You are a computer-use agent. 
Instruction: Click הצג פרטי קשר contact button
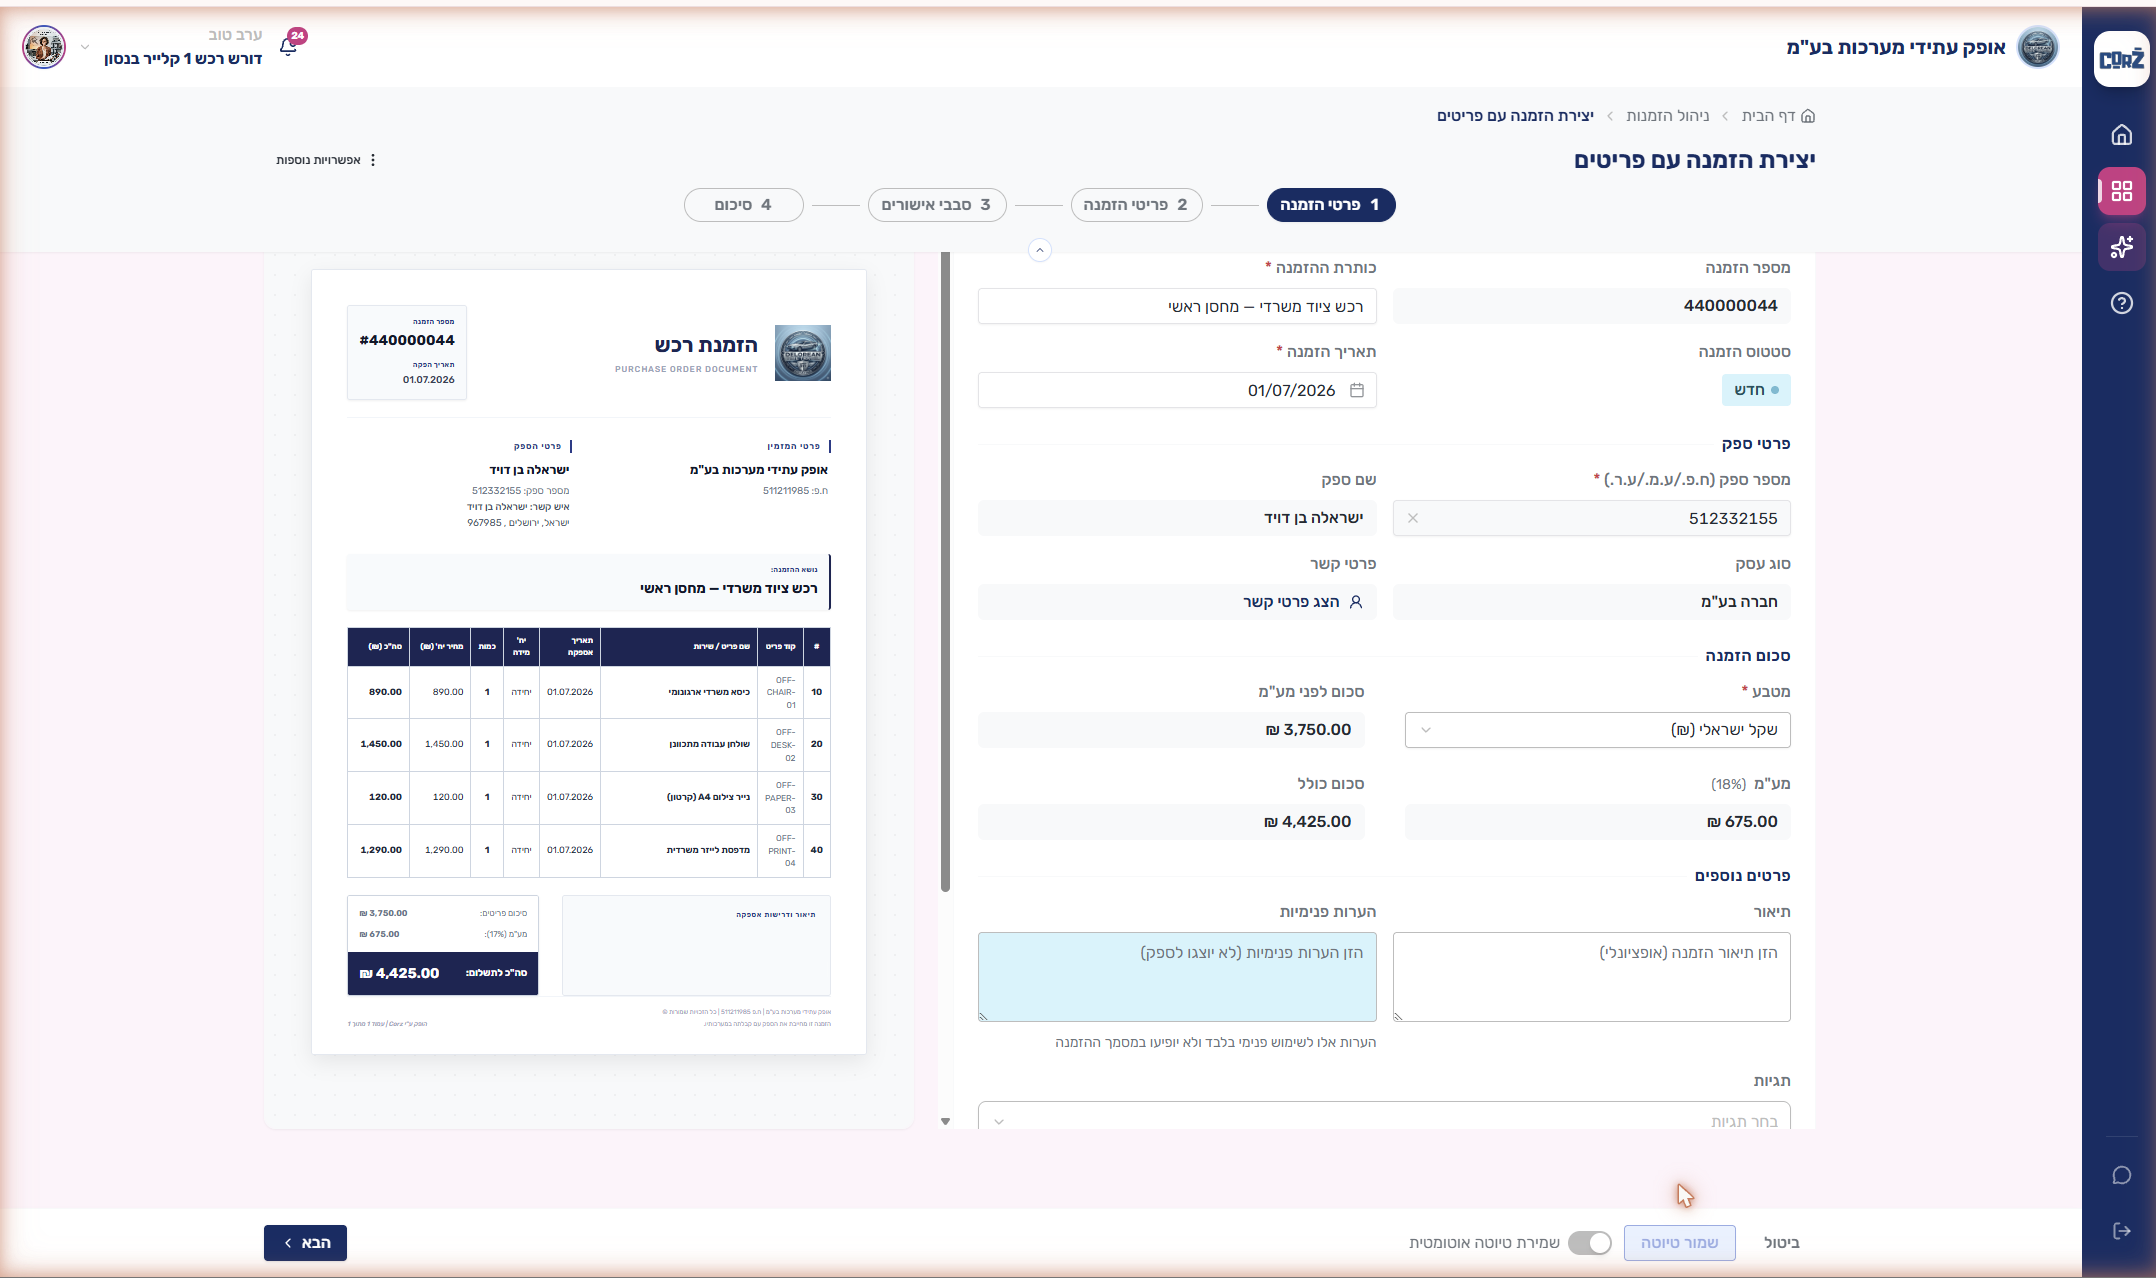(x=1177, y=602)
